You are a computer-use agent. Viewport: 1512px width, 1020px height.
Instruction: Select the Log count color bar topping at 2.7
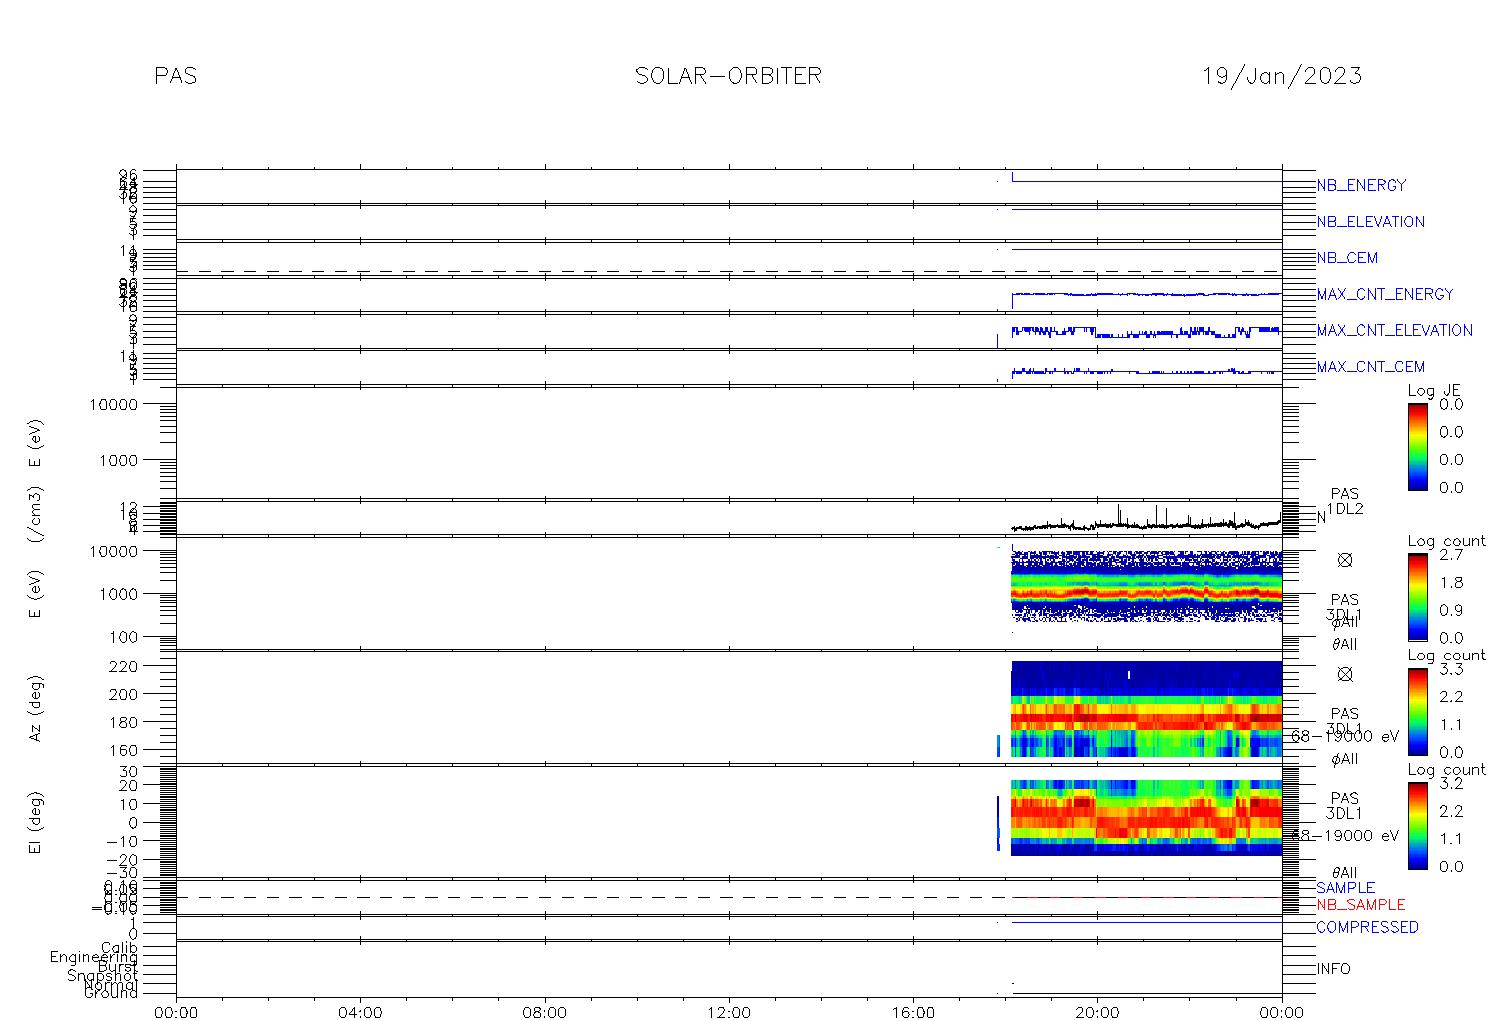(1417, 596)
